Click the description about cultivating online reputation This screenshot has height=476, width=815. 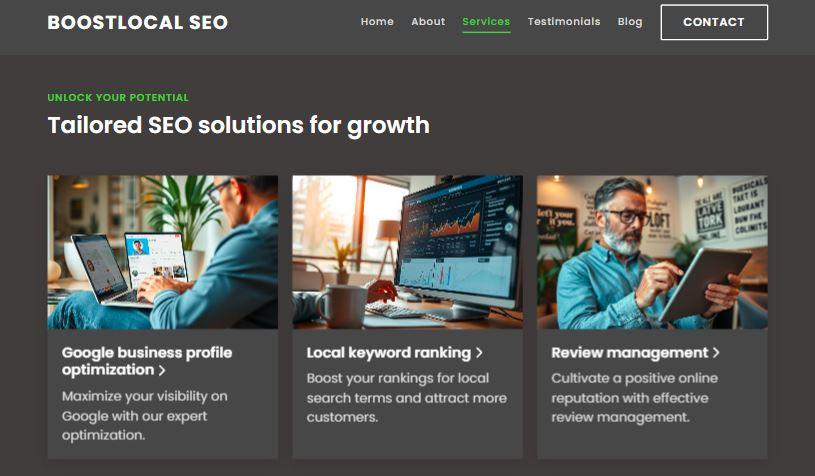pyautogui.click(x=635, y=398)
